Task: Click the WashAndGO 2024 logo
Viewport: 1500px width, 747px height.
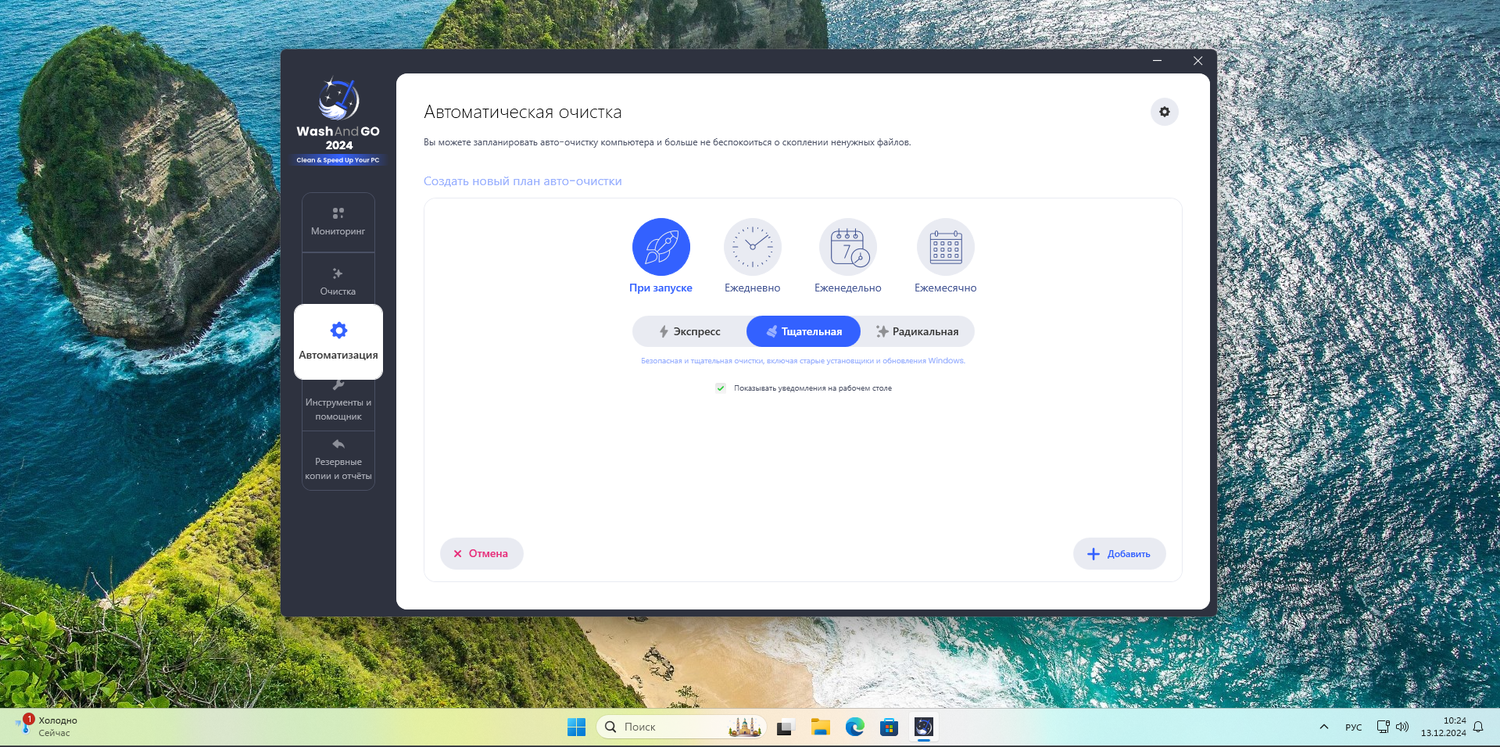Action: tap(338, 121)
